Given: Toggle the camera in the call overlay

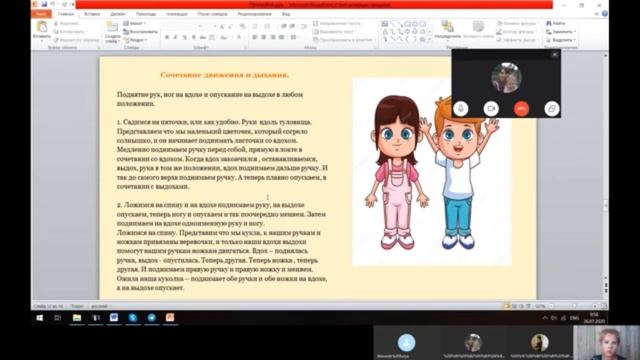Looking at the screenshot, I should (491, 109).
